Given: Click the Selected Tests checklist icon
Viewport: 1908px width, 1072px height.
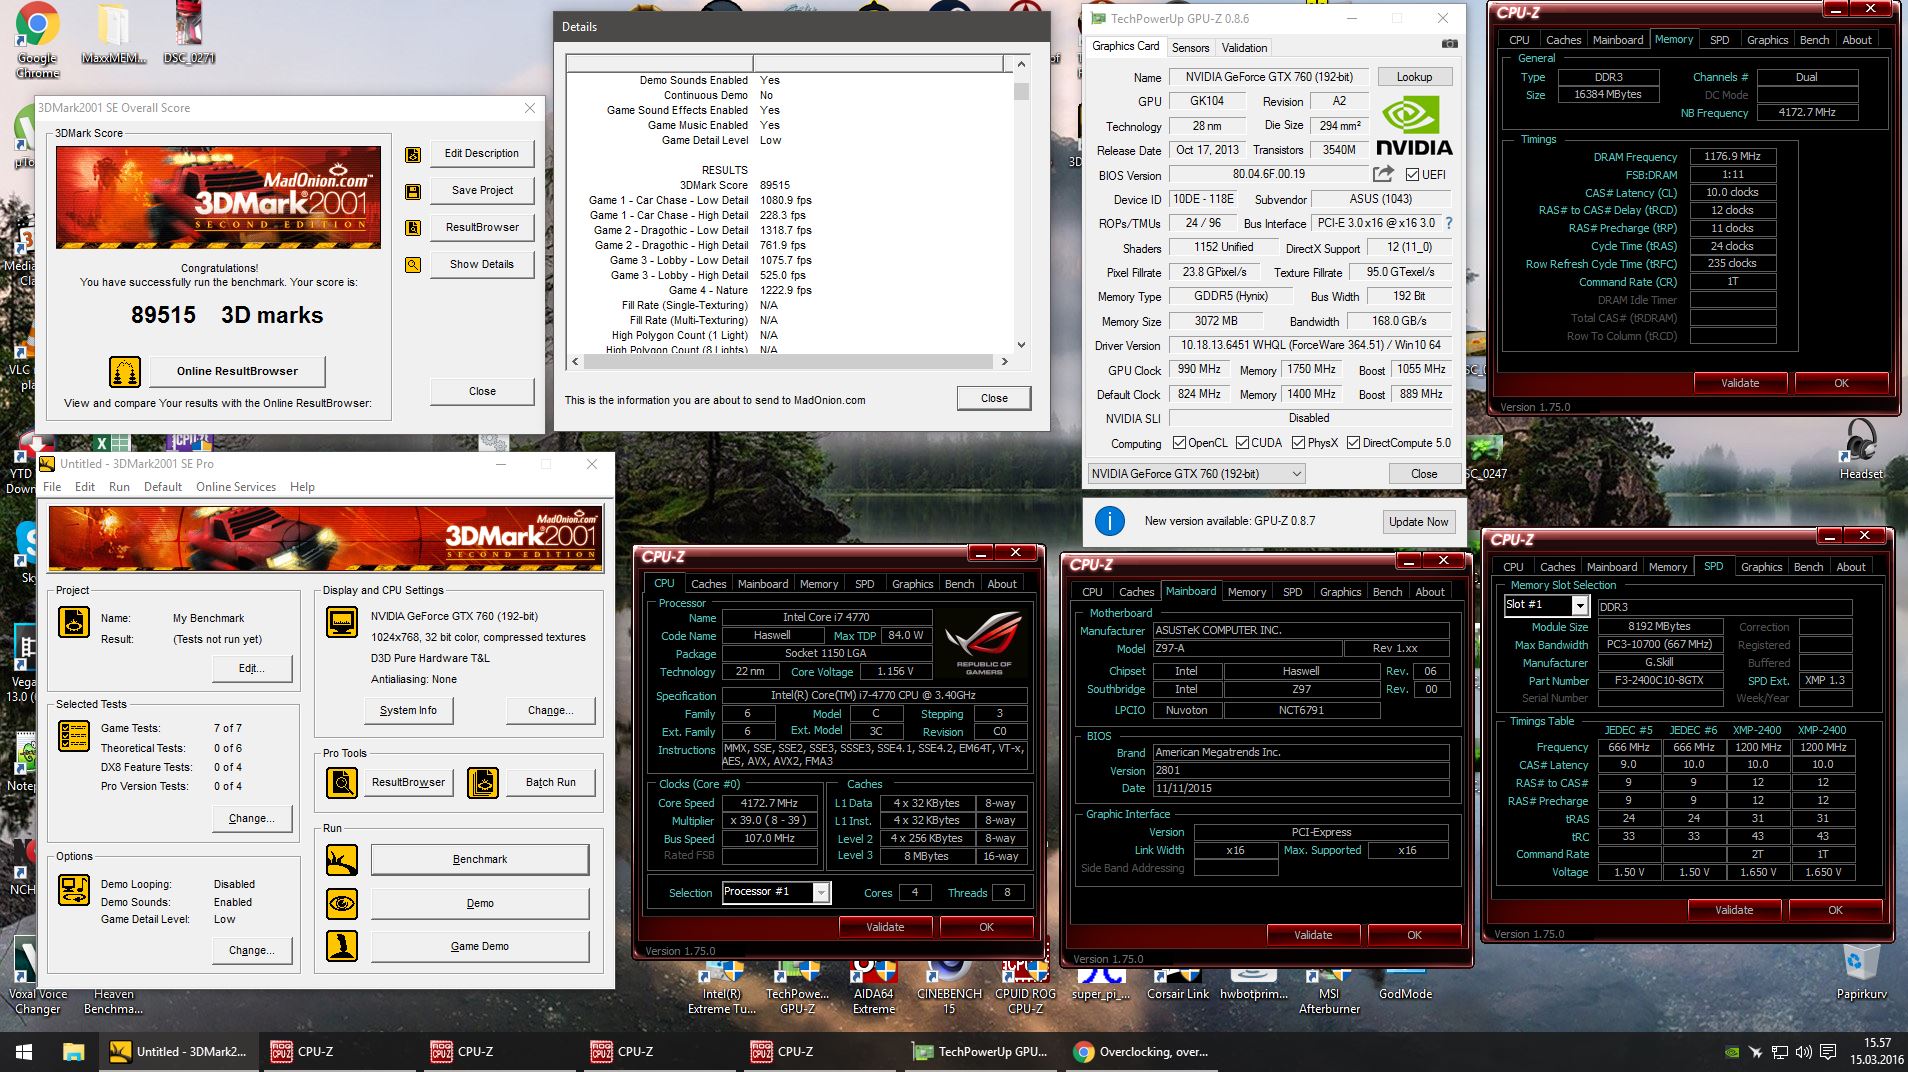Looking at the screenshot, I should pyautogui.click(x=74, y=735).
